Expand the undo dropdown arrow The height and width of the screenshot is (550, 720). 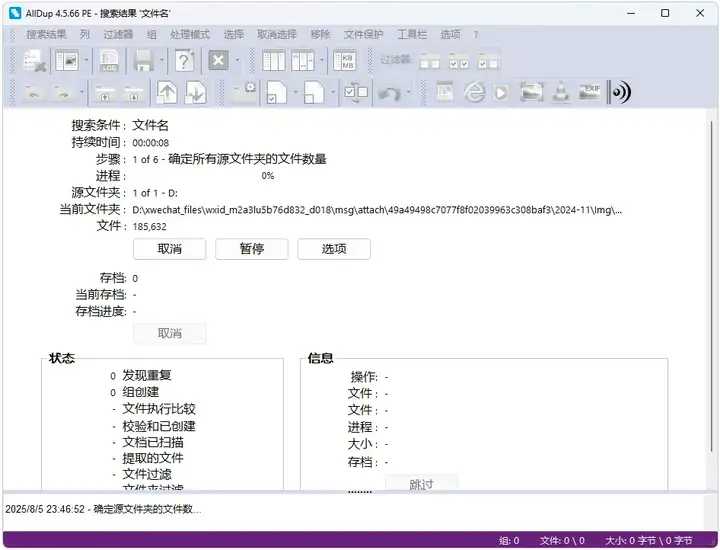(408, 92)
